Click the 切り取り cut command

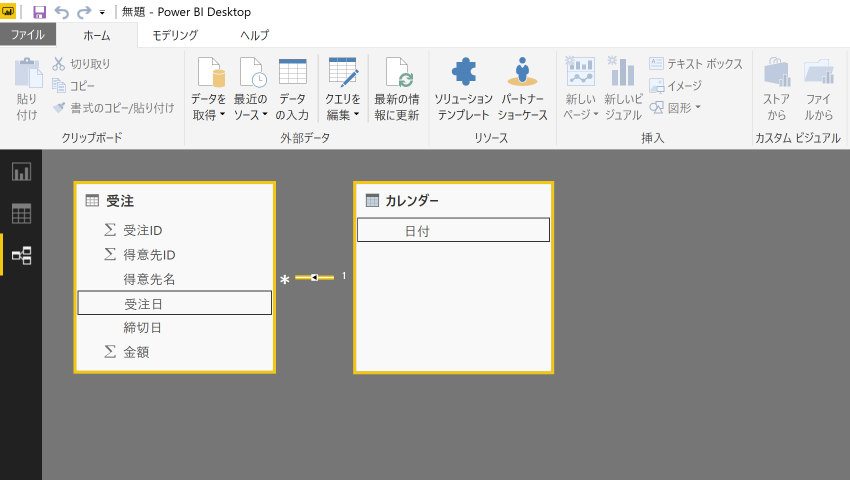click(82, 63)
